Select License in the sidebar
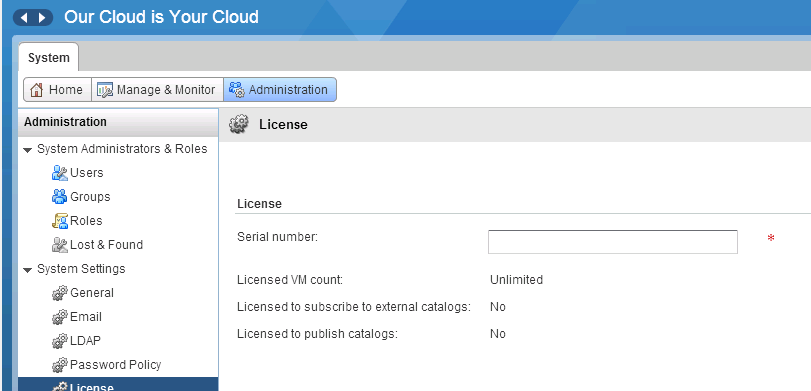This screenshot has height=391, width=811. click(118, 385)
